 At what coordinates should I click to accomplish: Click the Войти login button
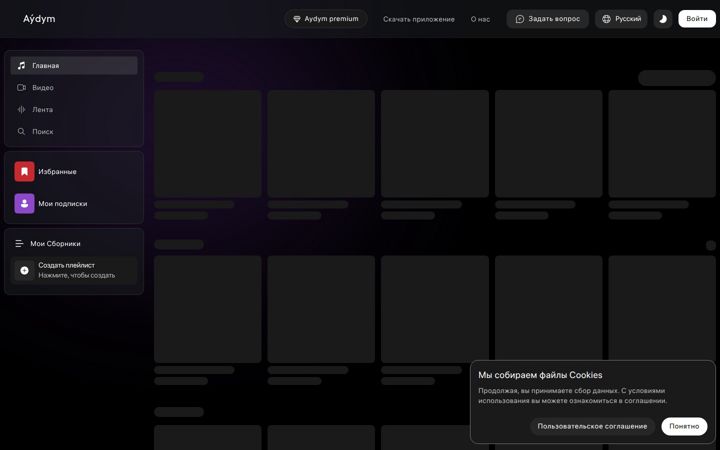(697, 19)
